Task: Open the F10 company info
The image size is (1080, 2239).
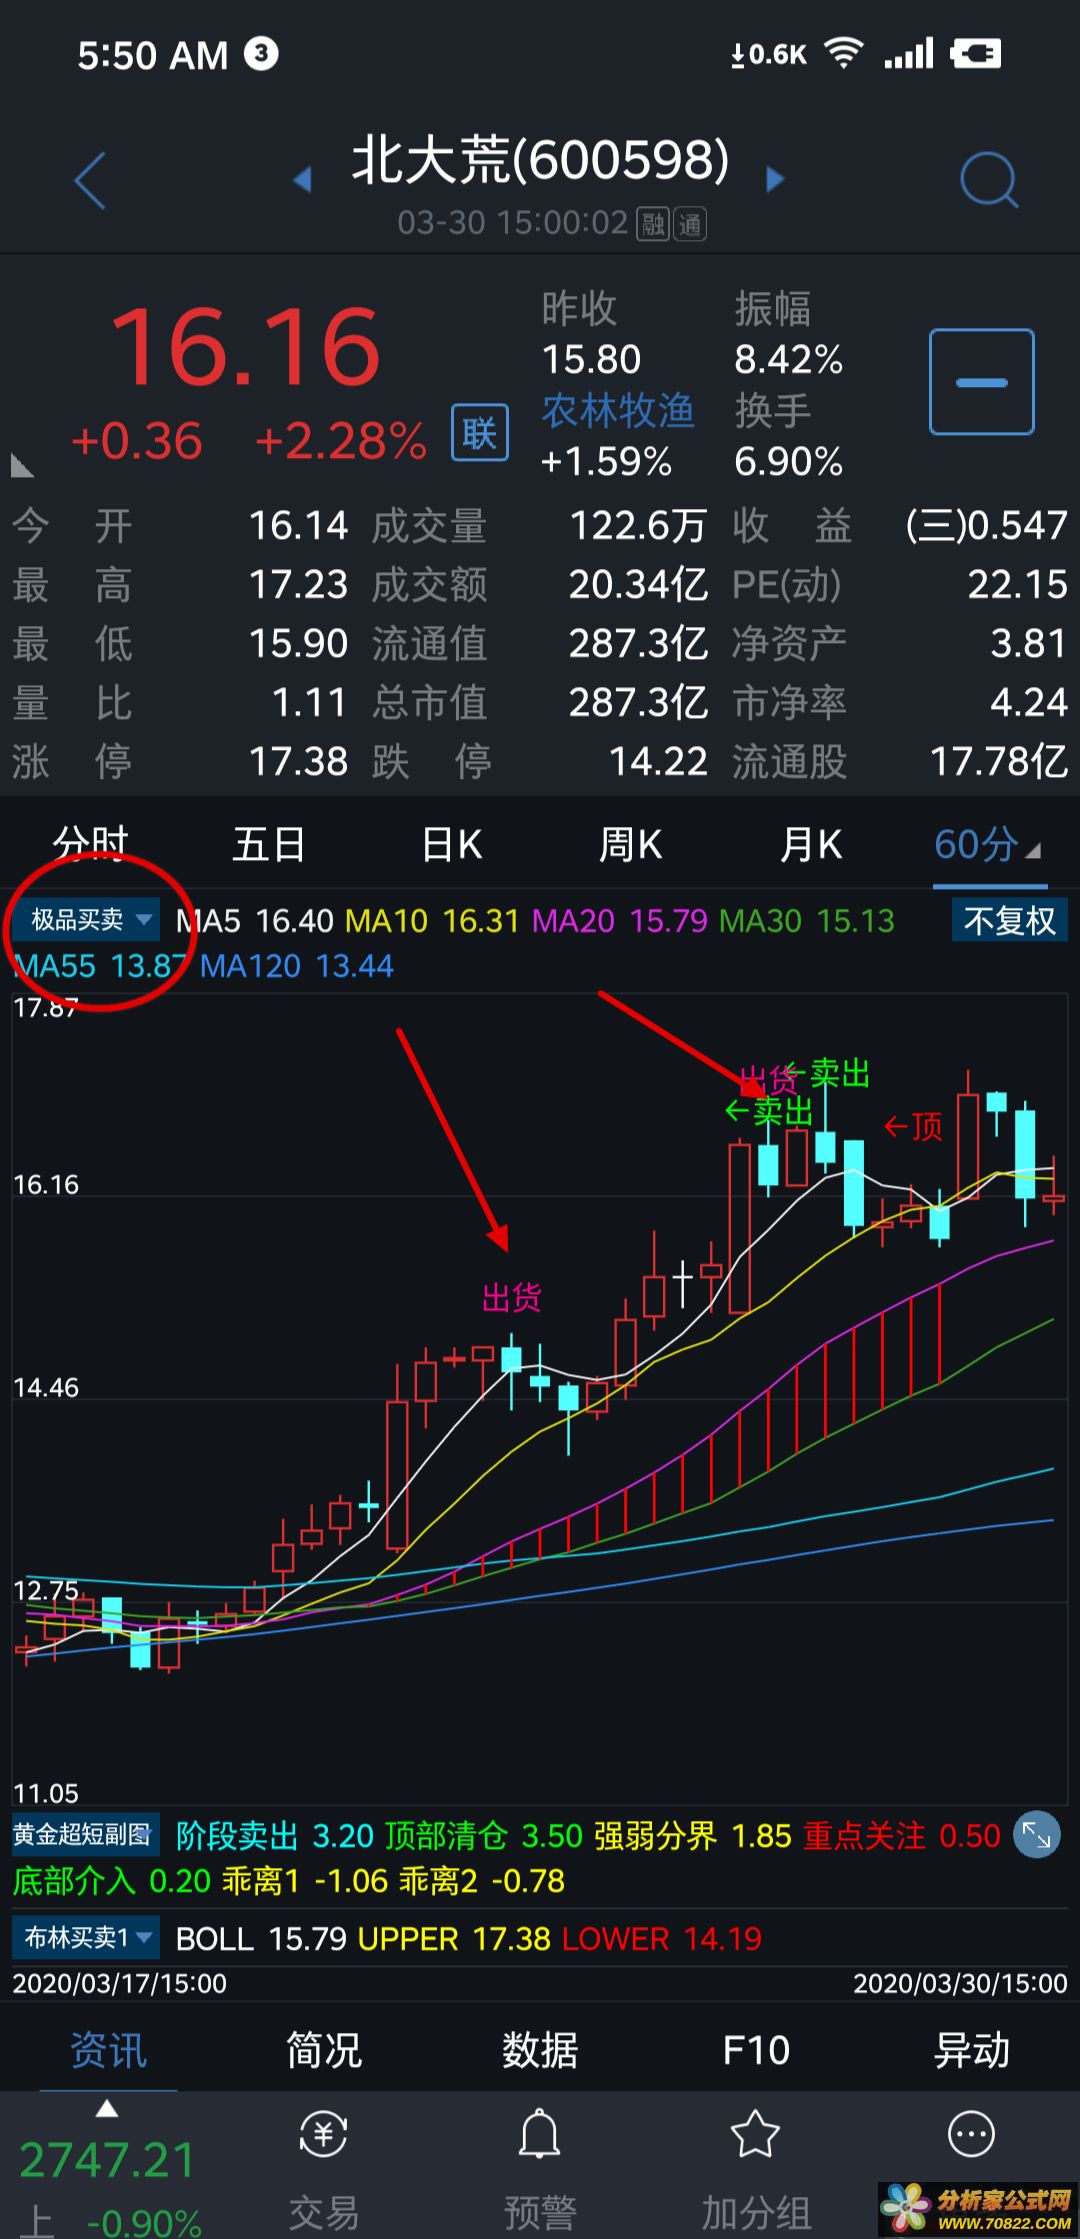Action: [756, 2051]
